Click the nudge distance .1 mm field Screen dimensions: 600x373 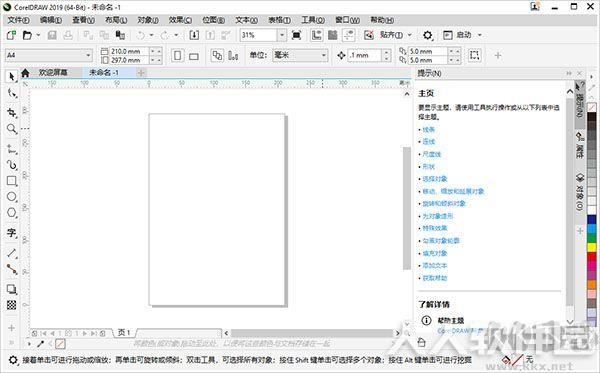tap(365, 55)
